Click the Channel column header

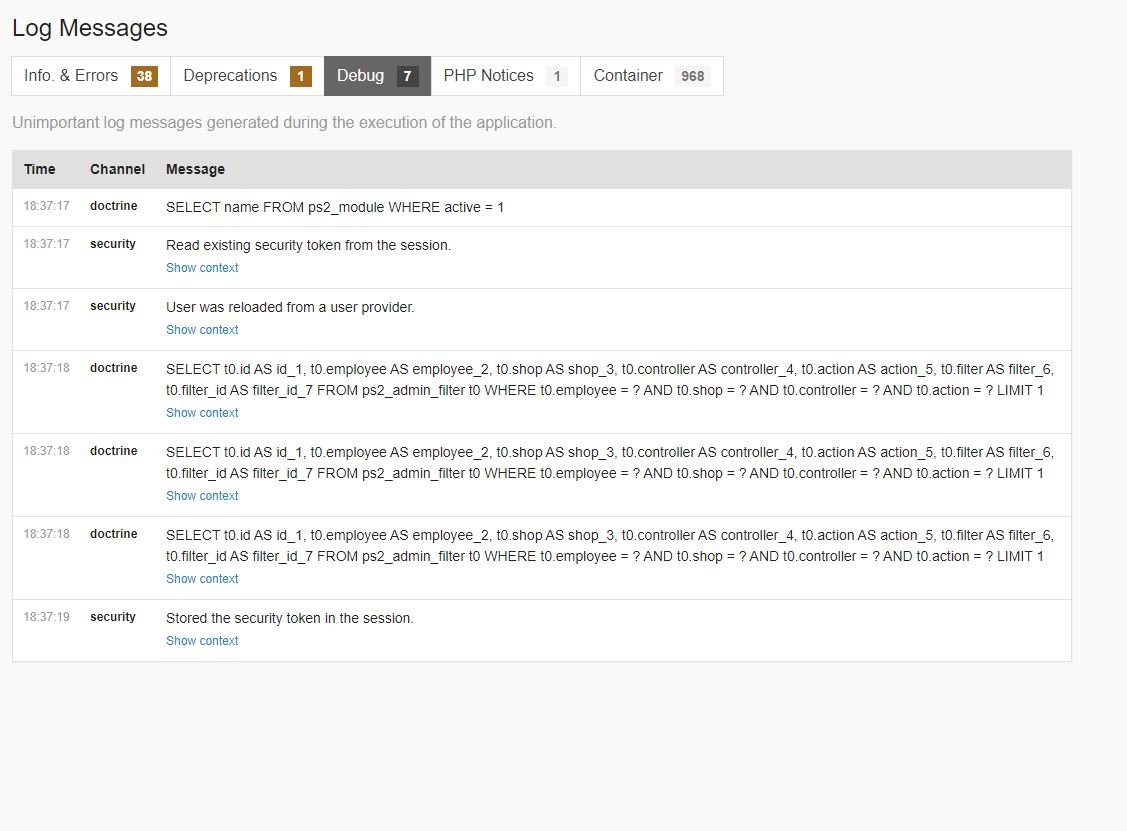click(117, 169)
